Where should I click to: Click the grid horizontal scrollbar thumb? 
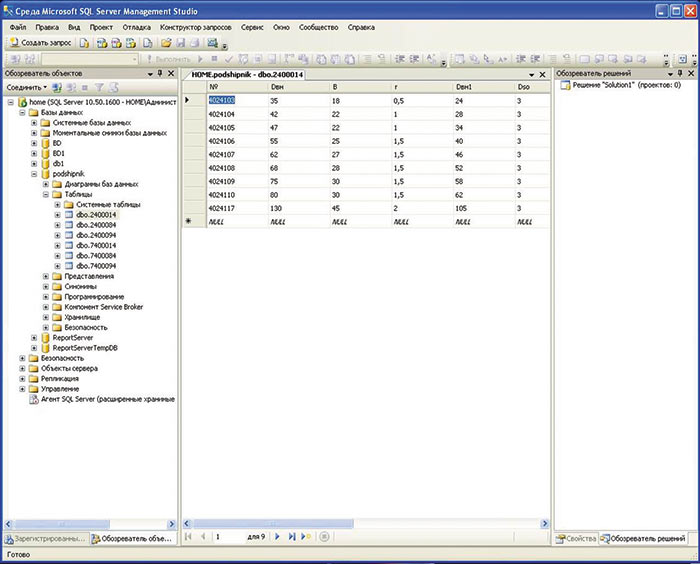(273, 523)
